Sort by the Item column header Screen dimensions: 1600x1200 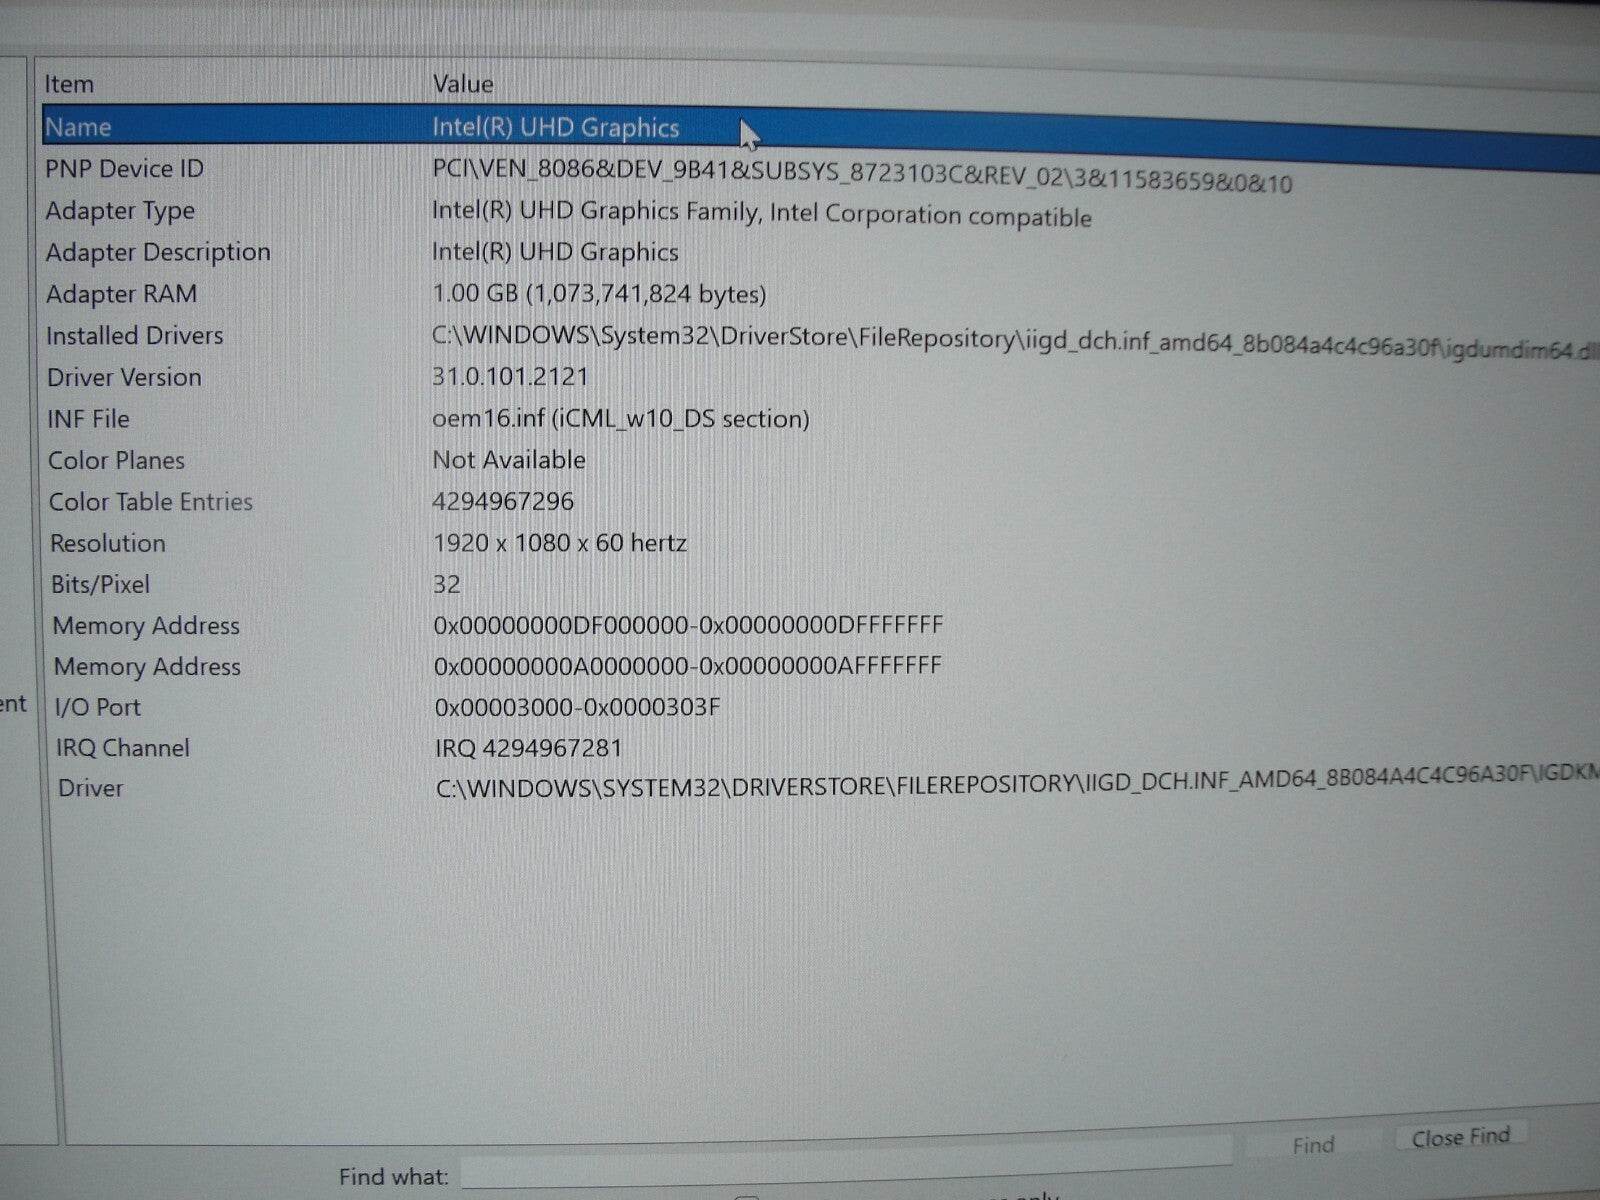[x=70, y=84]
